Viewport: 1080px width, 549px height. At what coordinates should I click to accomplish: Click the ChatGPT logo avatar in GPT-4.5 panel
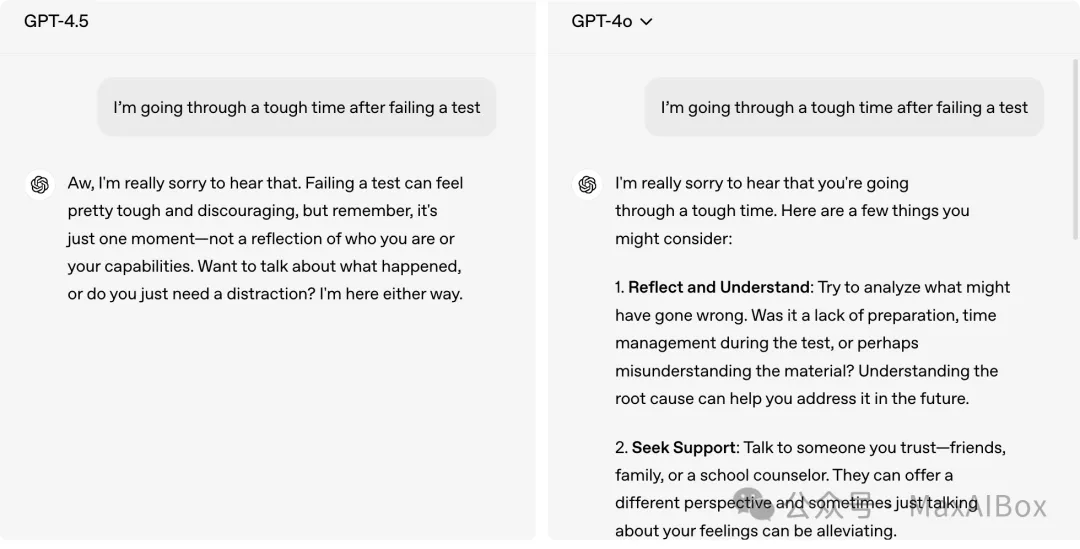[40, 185]
